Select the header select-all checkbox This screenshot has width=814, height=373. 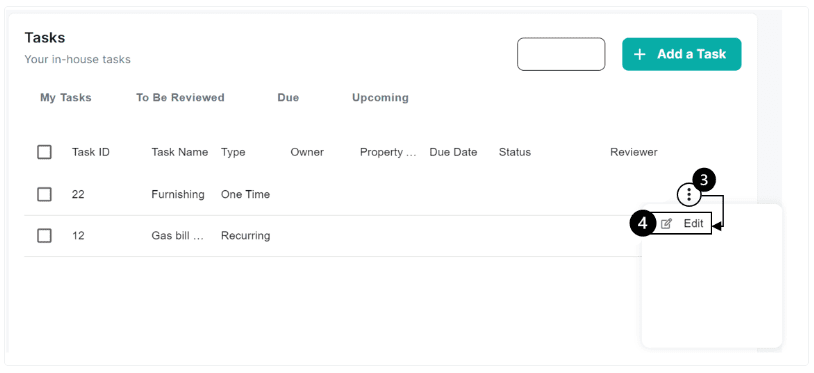click(45, 152)
